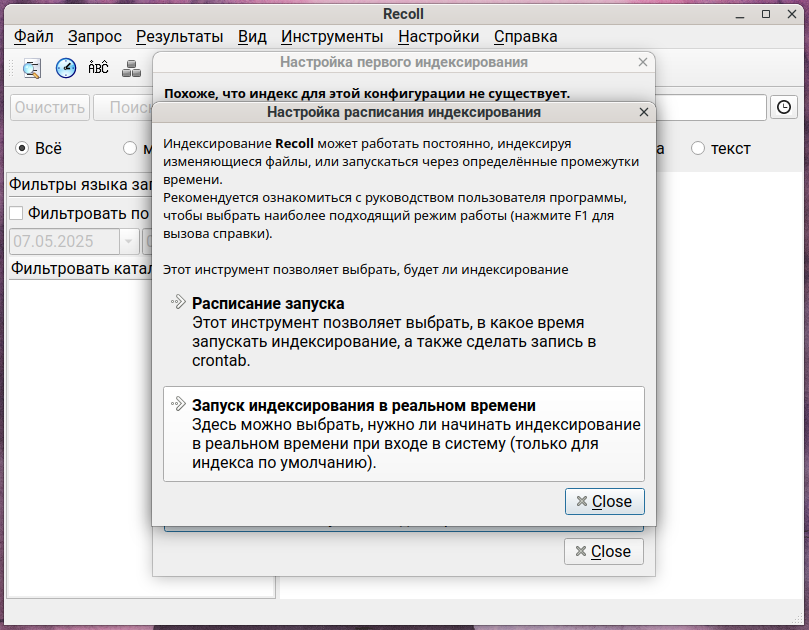Viewport: 809px width, 630px height.
Task: Click the directory filter list area
Action: click(80, 439)
